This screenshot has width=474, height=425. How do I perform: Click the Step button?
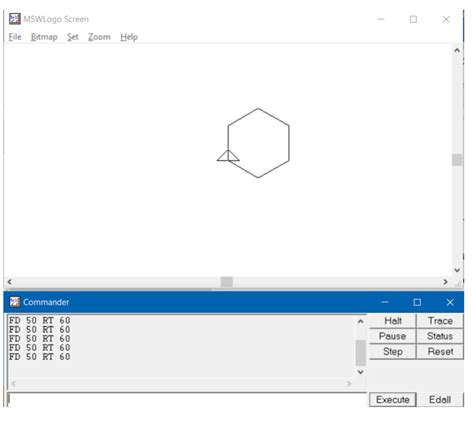[x=393, y=351]
